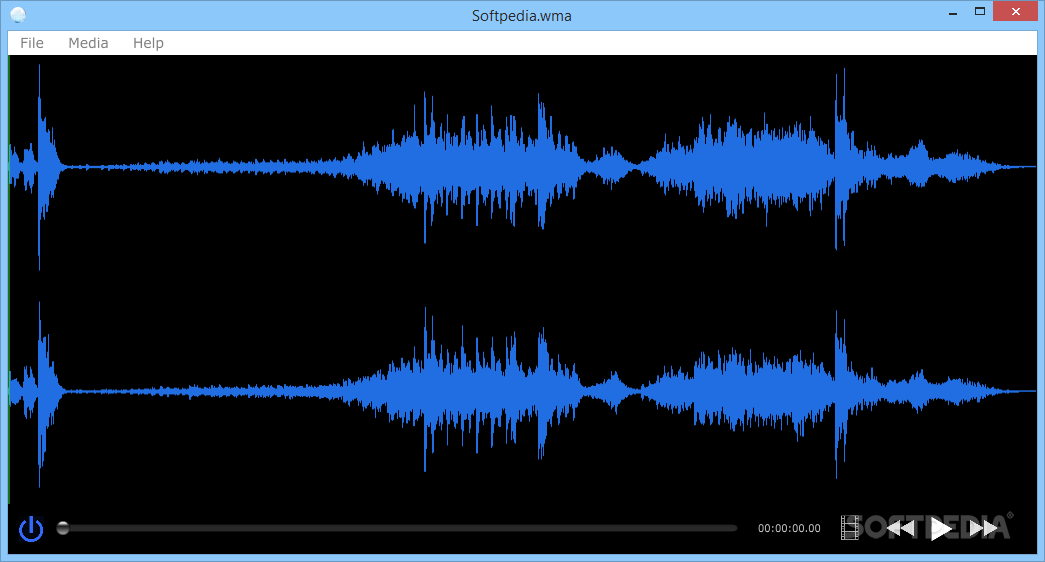Screen dimensions: 1045x562
Task: Start playback with the play button
Action: (x=941, y=529)
